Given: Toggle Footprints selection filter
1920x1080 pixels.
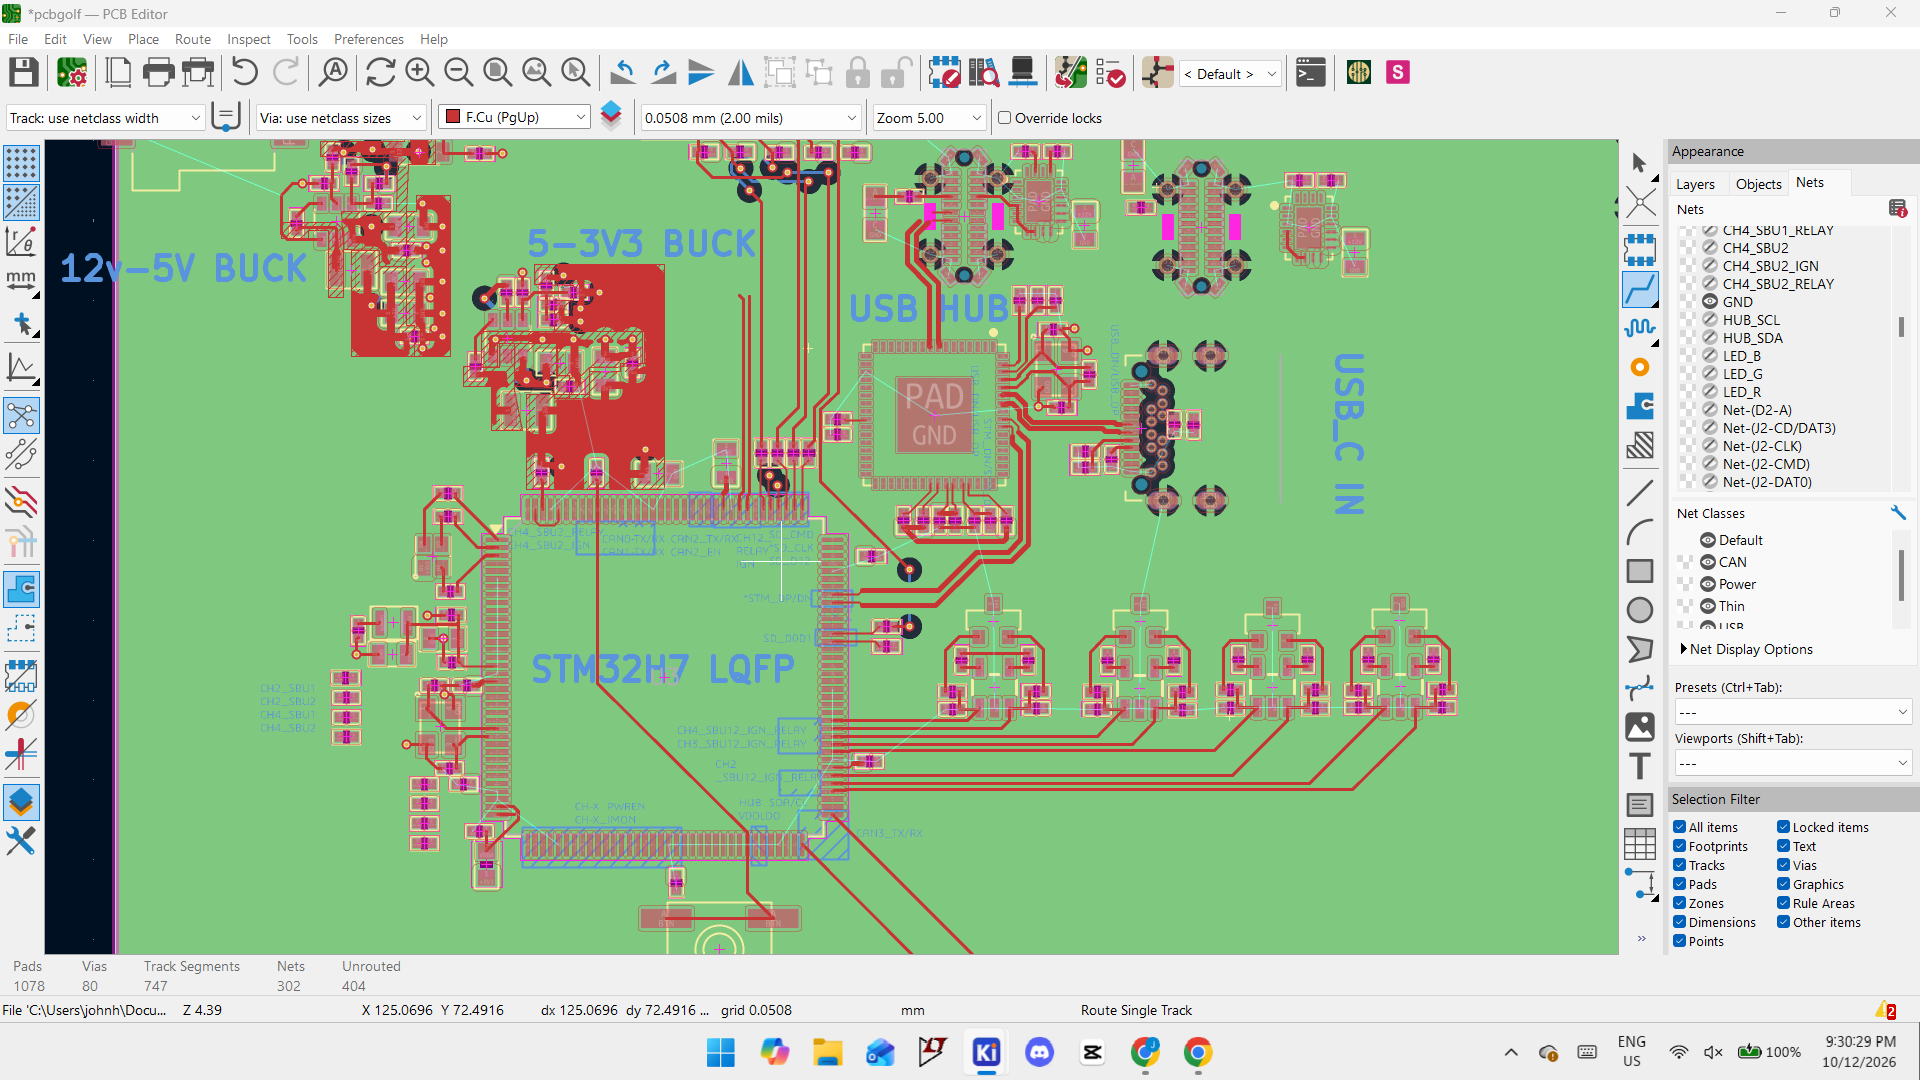Looking at the screenshot, I should [1680, 846].
